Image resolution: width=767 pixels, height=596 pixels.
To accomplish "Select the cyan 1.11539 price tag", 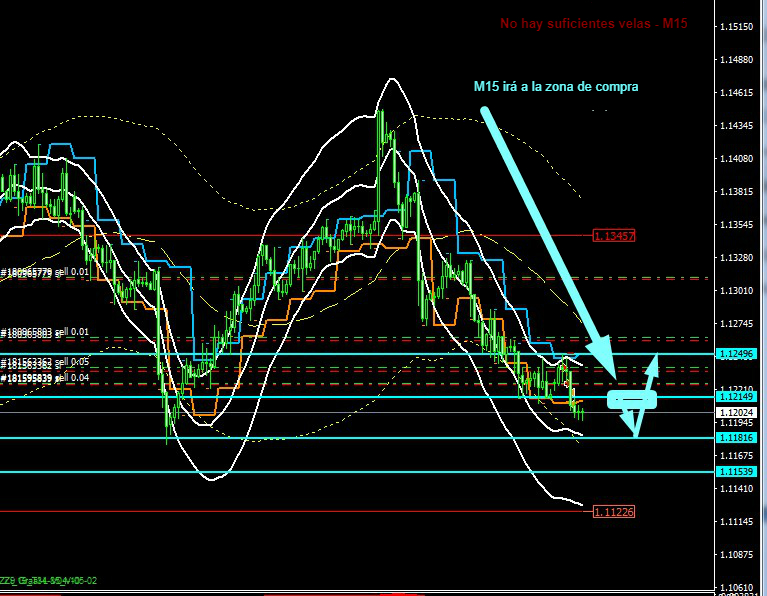I will click(737, 472).
